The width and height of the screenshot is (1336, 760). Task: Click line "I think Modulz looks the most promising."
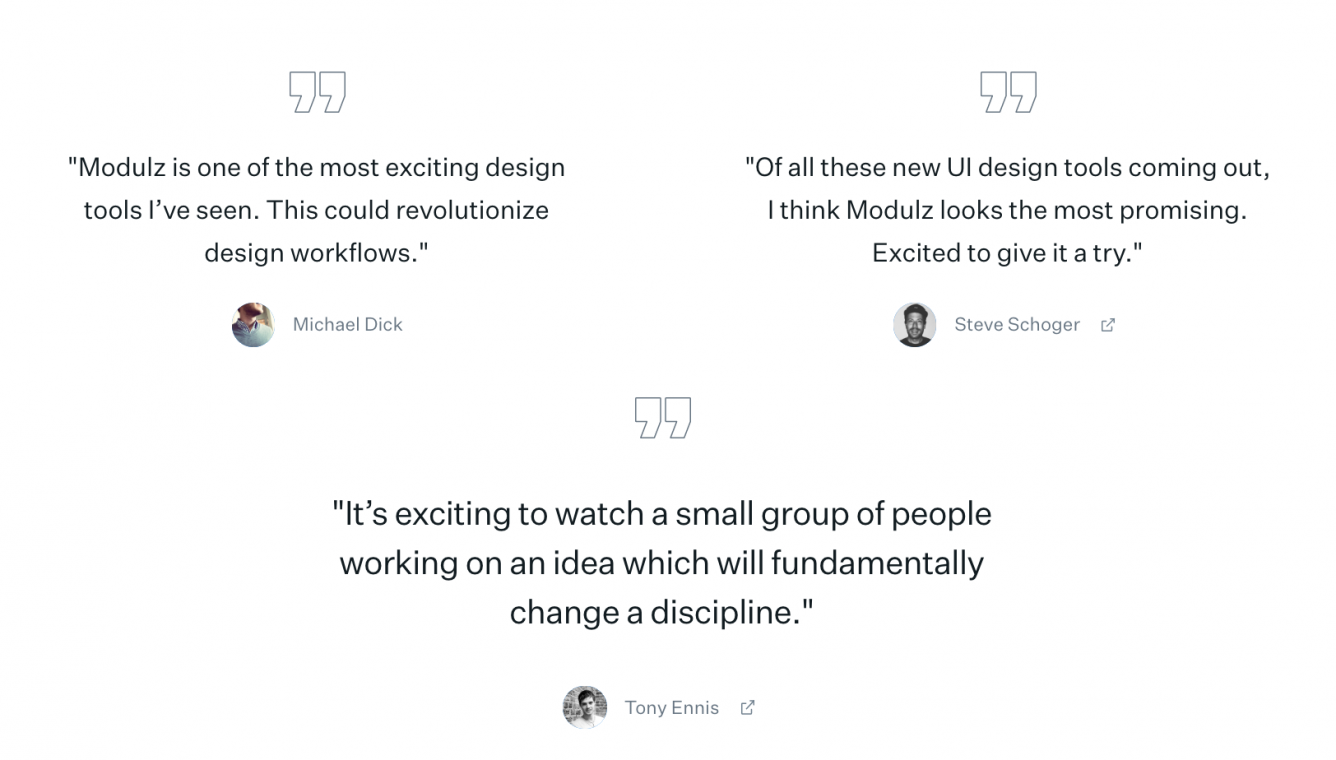[x=1007, y=211]
